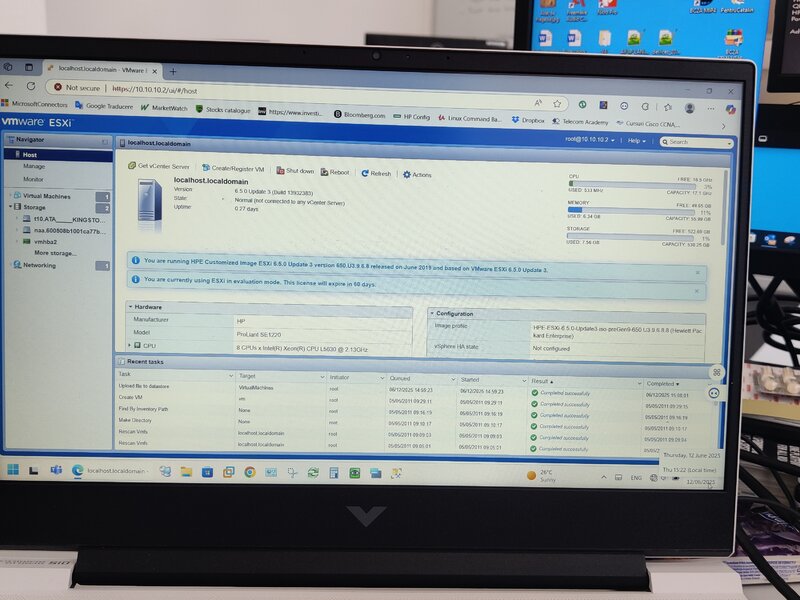
Task: Open Chrome from the taskbar
Action: click(249, 472)
